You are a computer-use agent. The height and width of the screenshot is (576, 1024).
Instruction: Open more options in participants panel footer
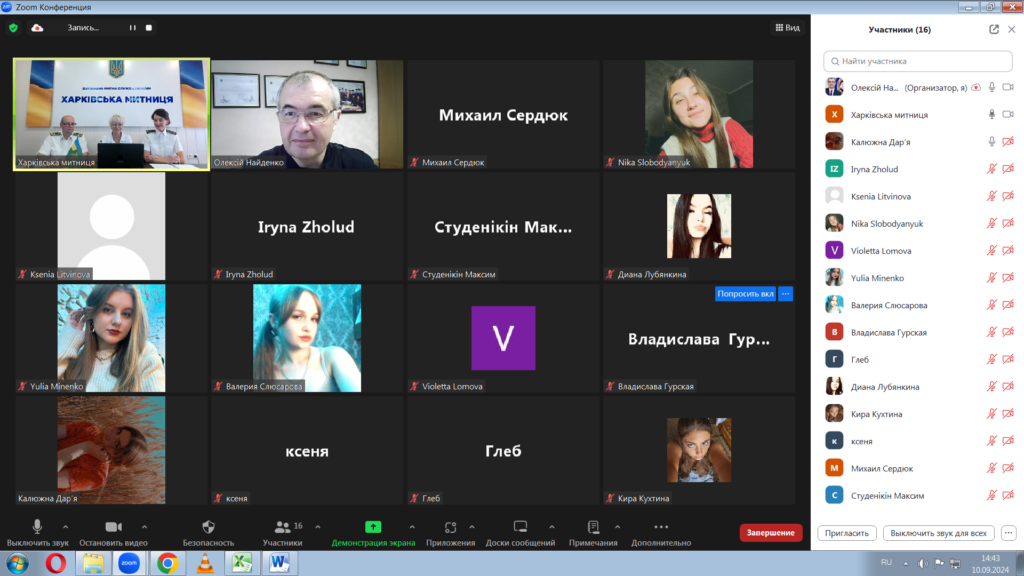pos(1008,533)
